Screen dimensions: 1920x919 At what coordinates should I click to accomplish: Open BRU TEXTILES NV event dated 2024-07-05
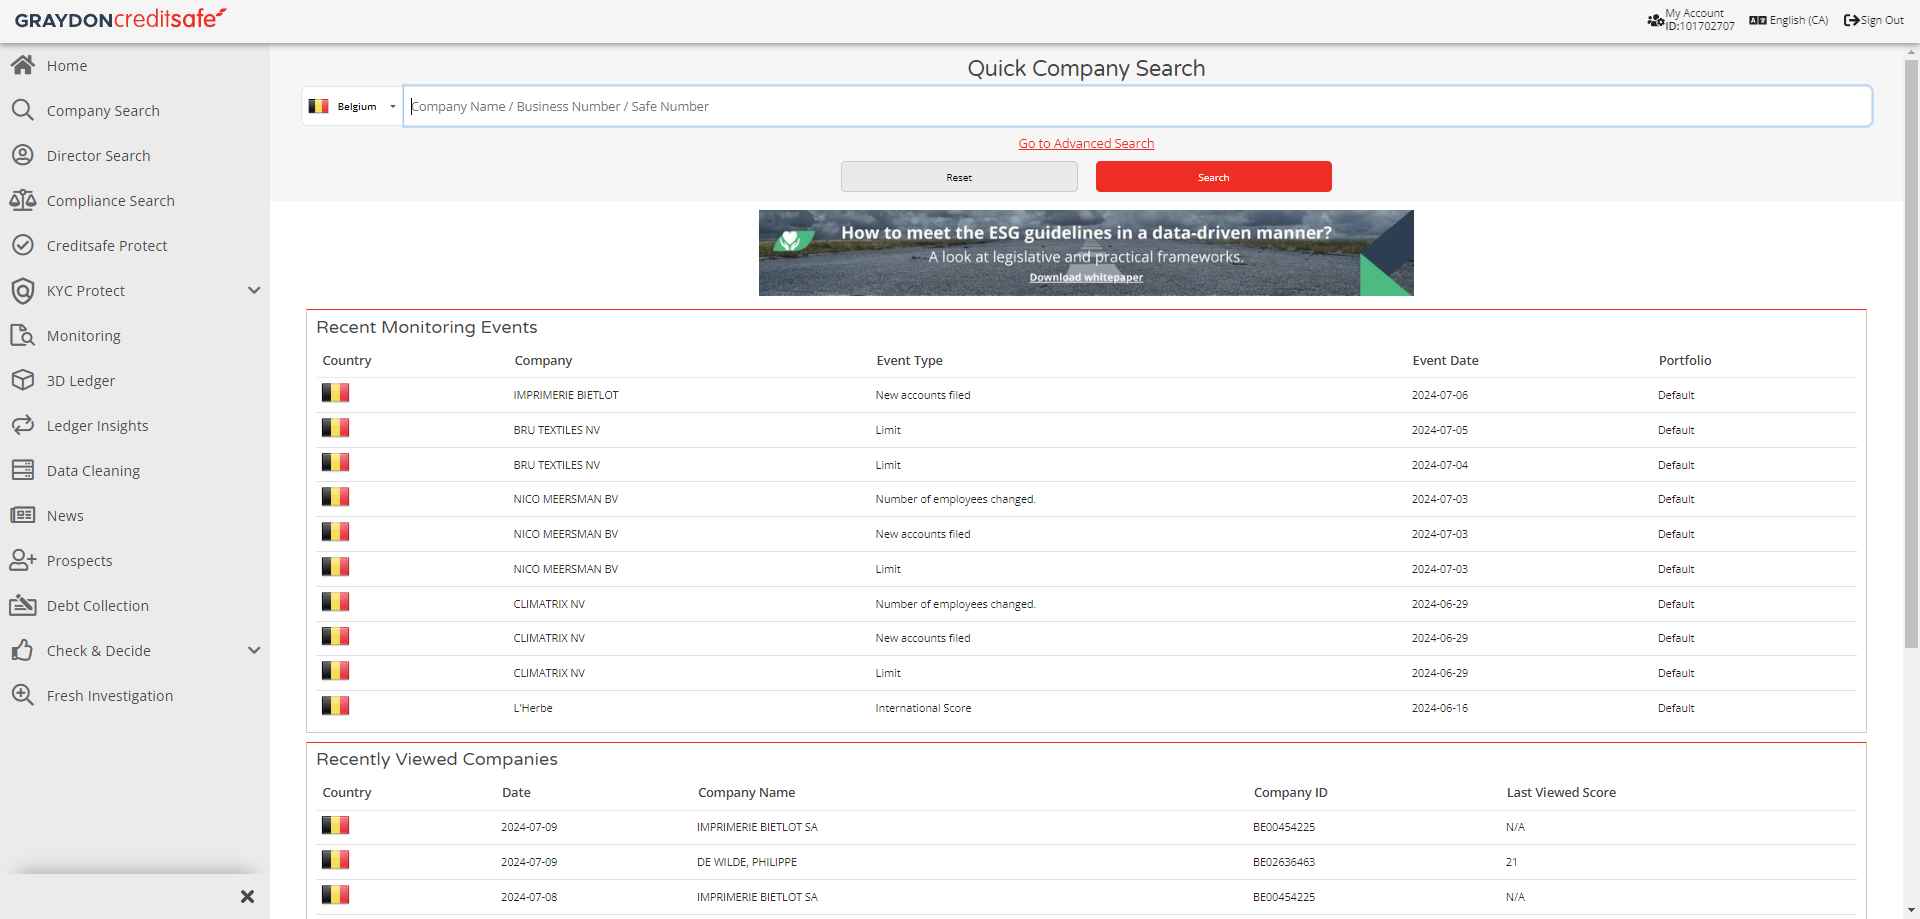tap(1086, 430)
